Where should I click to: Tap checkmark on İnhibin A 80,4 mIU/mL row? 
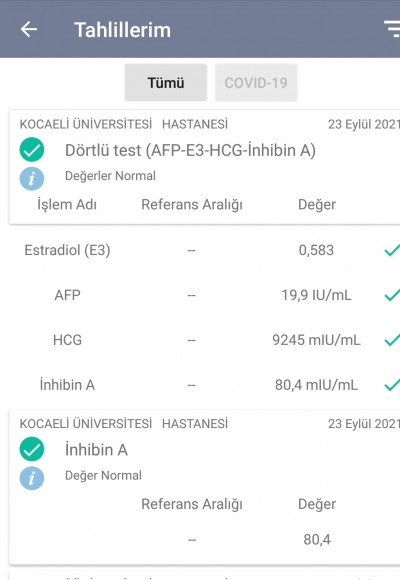tap(392, 385)
